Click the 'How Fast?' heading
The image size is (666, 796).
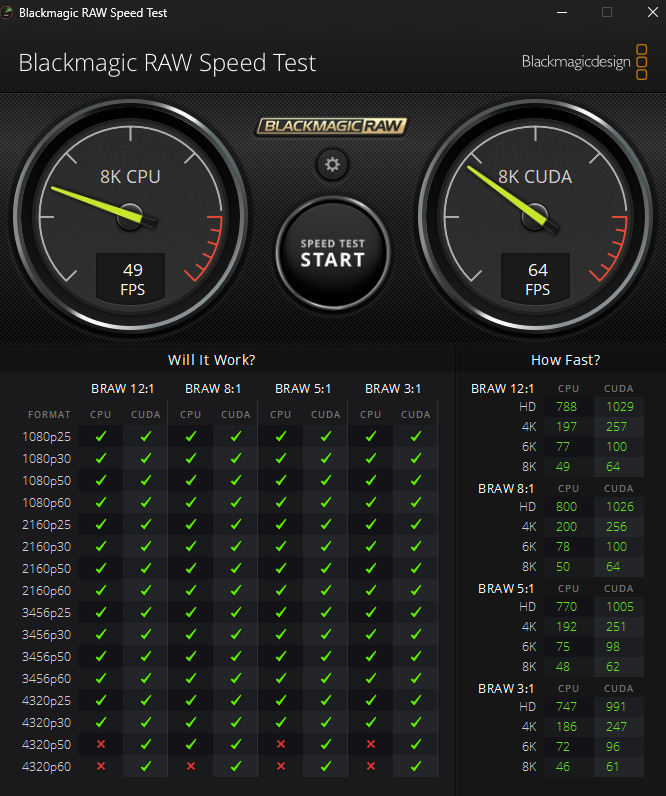pos(565,360)
